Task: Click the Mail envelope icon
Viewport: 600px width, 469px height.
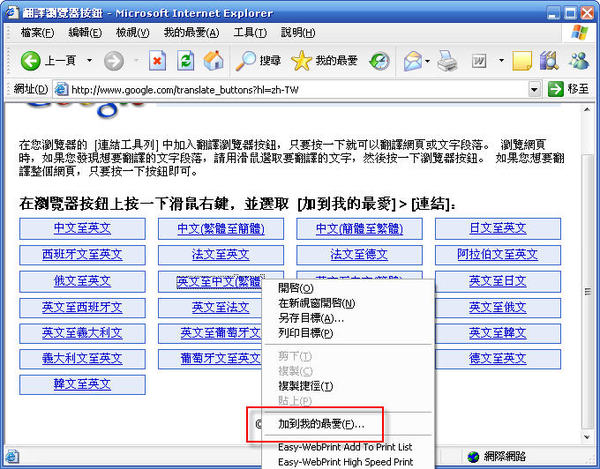Action: click(x=412, y=61)
